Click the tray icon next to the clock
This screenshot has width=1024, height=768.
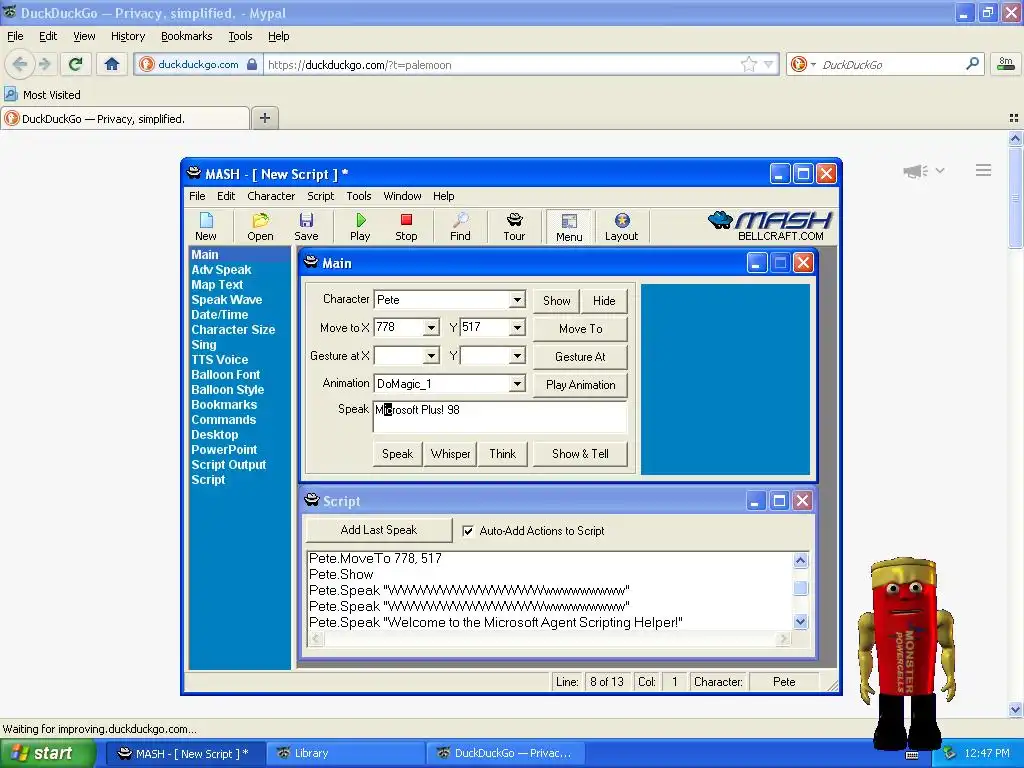click(x=950, y=753)
